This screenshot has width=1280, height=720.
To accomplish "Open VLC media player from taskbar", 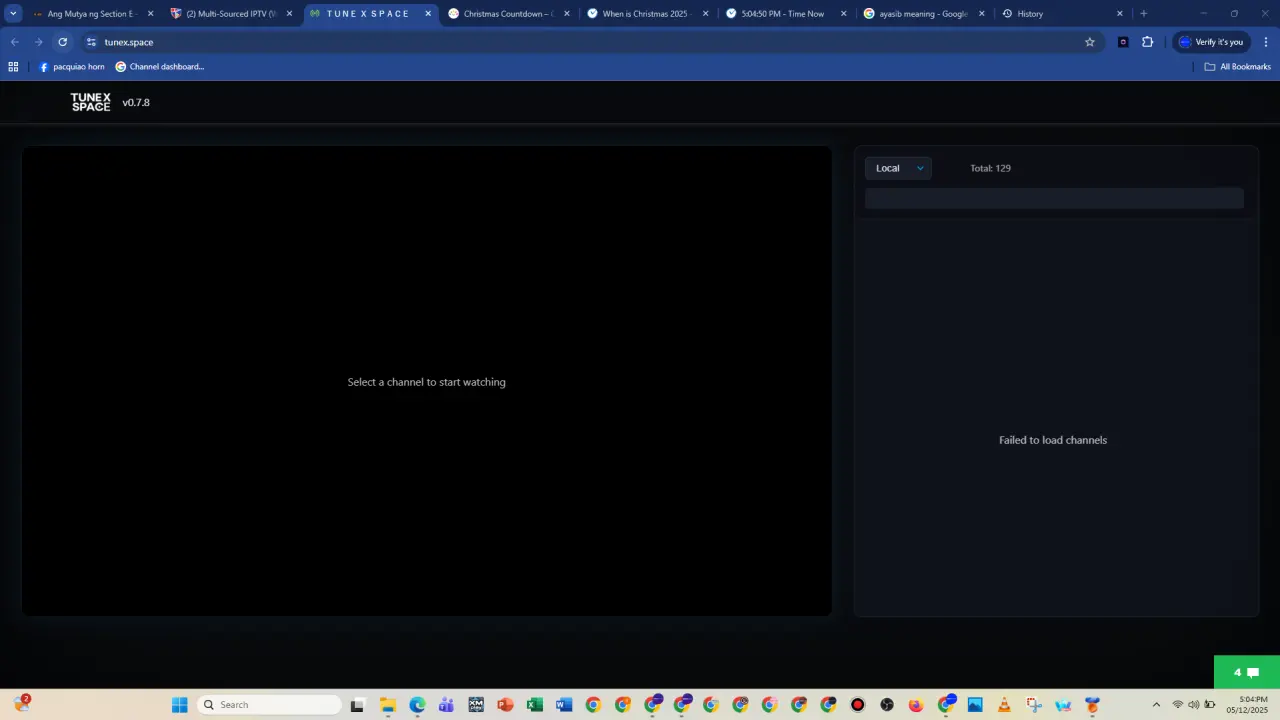I will tap(1004, 705).
